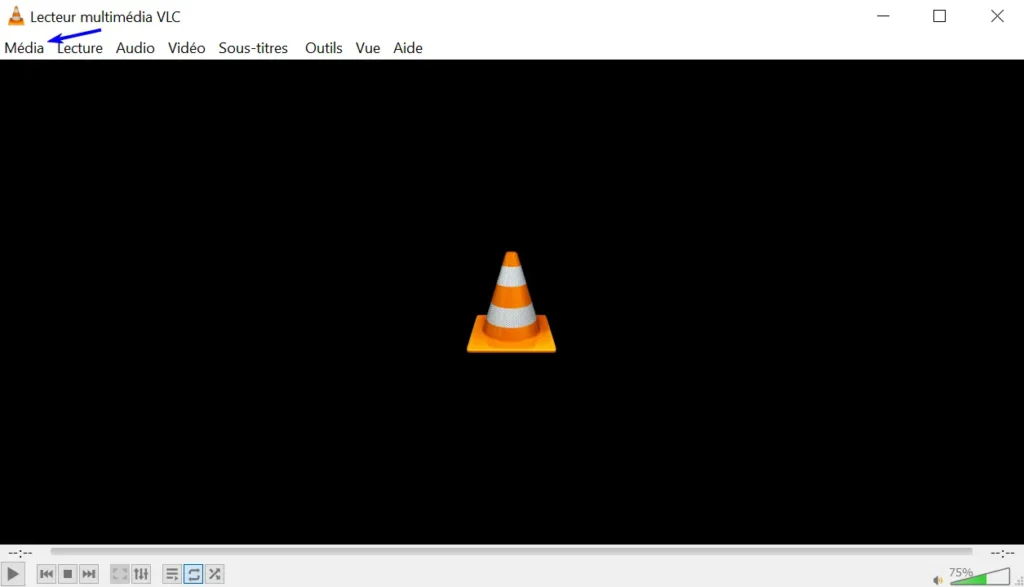
Task: Click the VLC cone icon in title bar
Action: 16,16
